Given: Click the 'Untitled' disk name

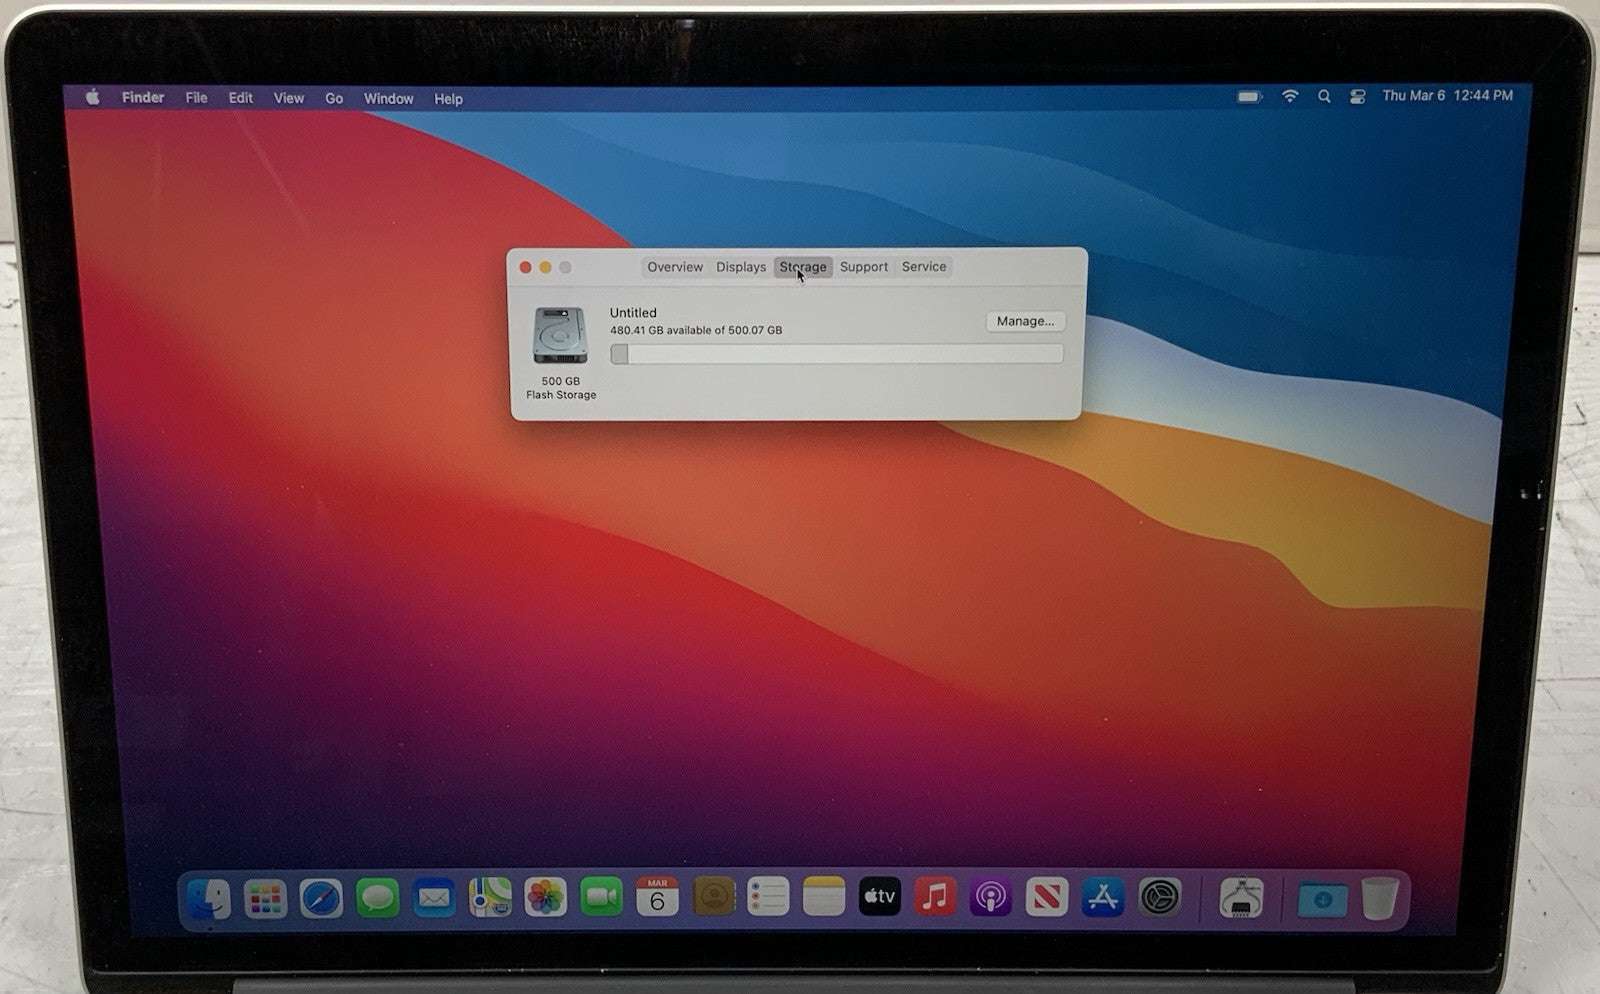Looking at the screenshot, I should [633, 313].
